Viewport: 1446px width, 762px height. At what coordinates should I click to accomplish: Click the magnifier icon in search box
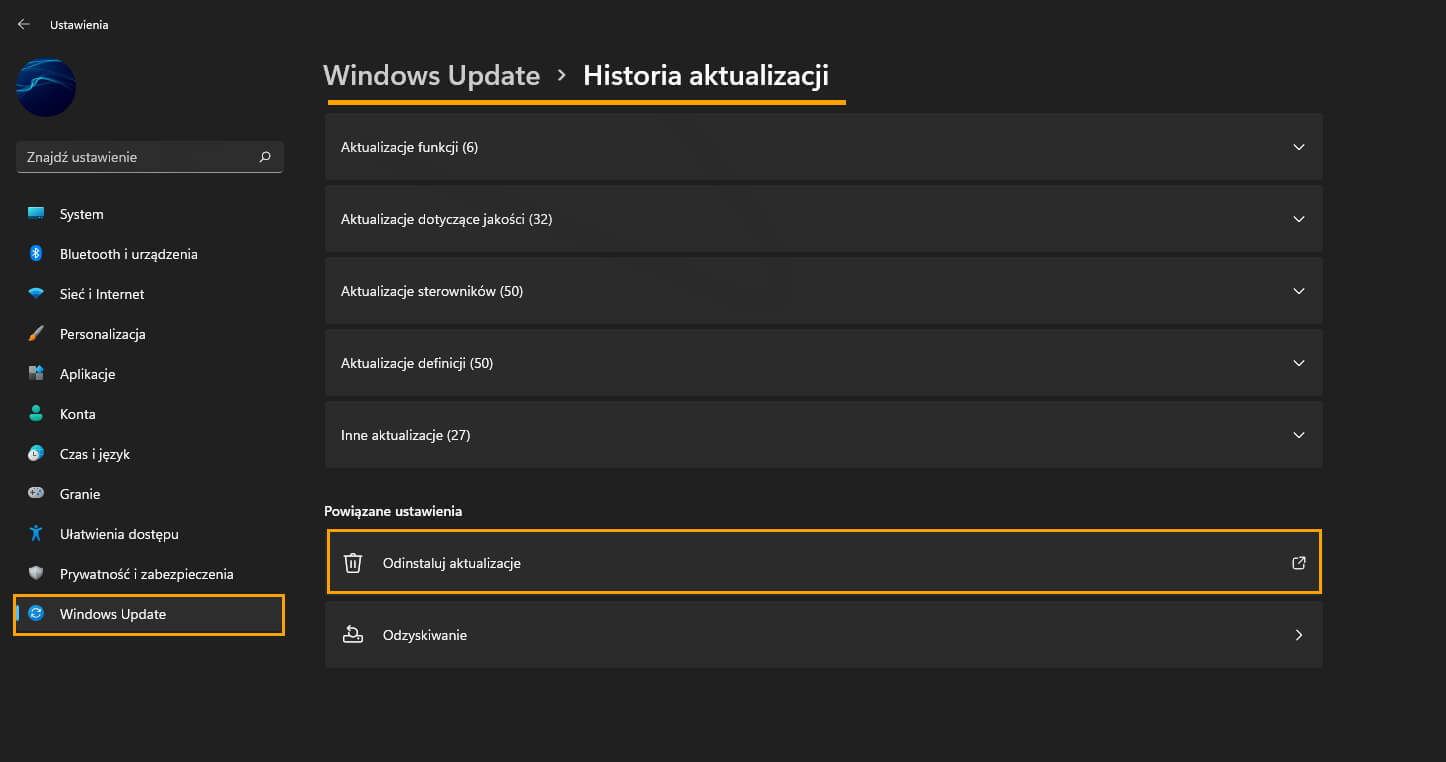click(265, 157)
